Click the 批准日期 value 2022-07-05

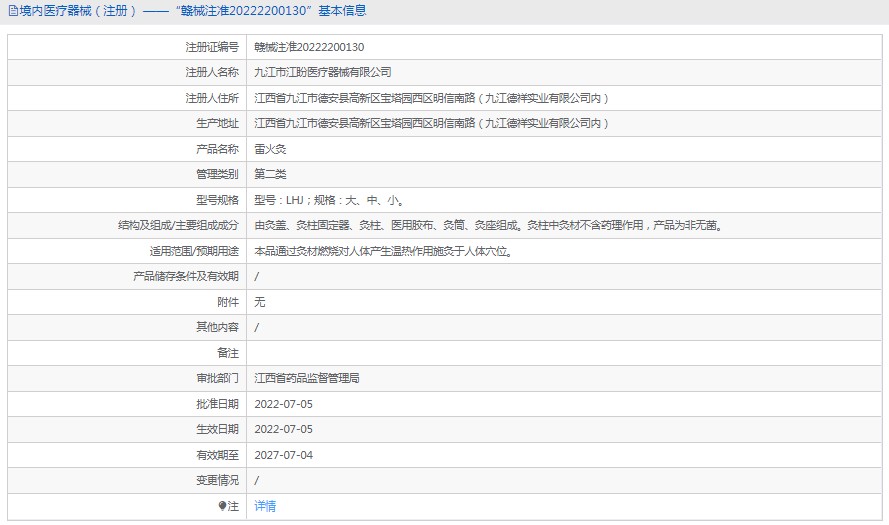click(283, 404)
